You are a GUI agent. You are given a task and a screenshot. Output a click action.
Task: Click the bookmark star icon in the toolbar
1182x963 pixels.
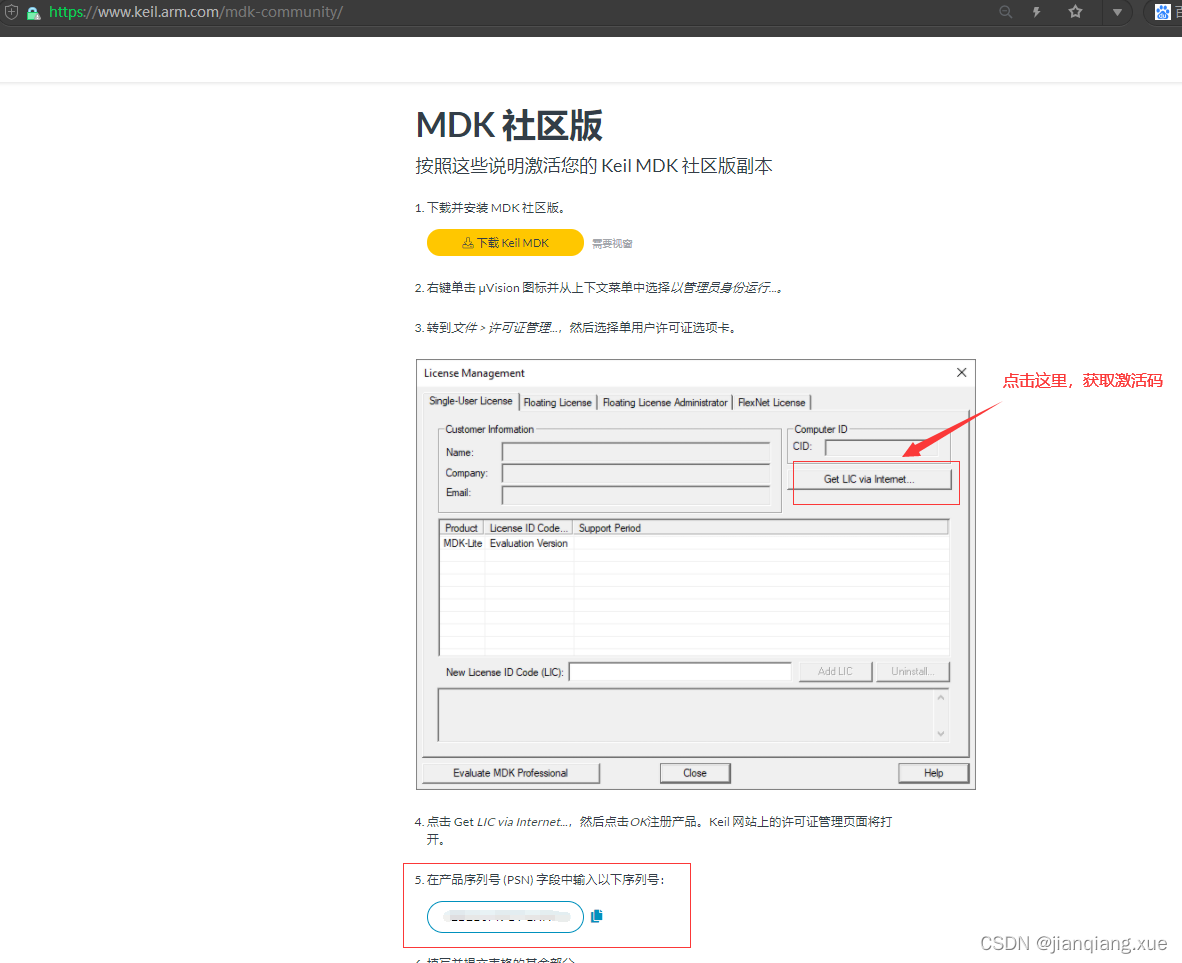point(1075,12)
